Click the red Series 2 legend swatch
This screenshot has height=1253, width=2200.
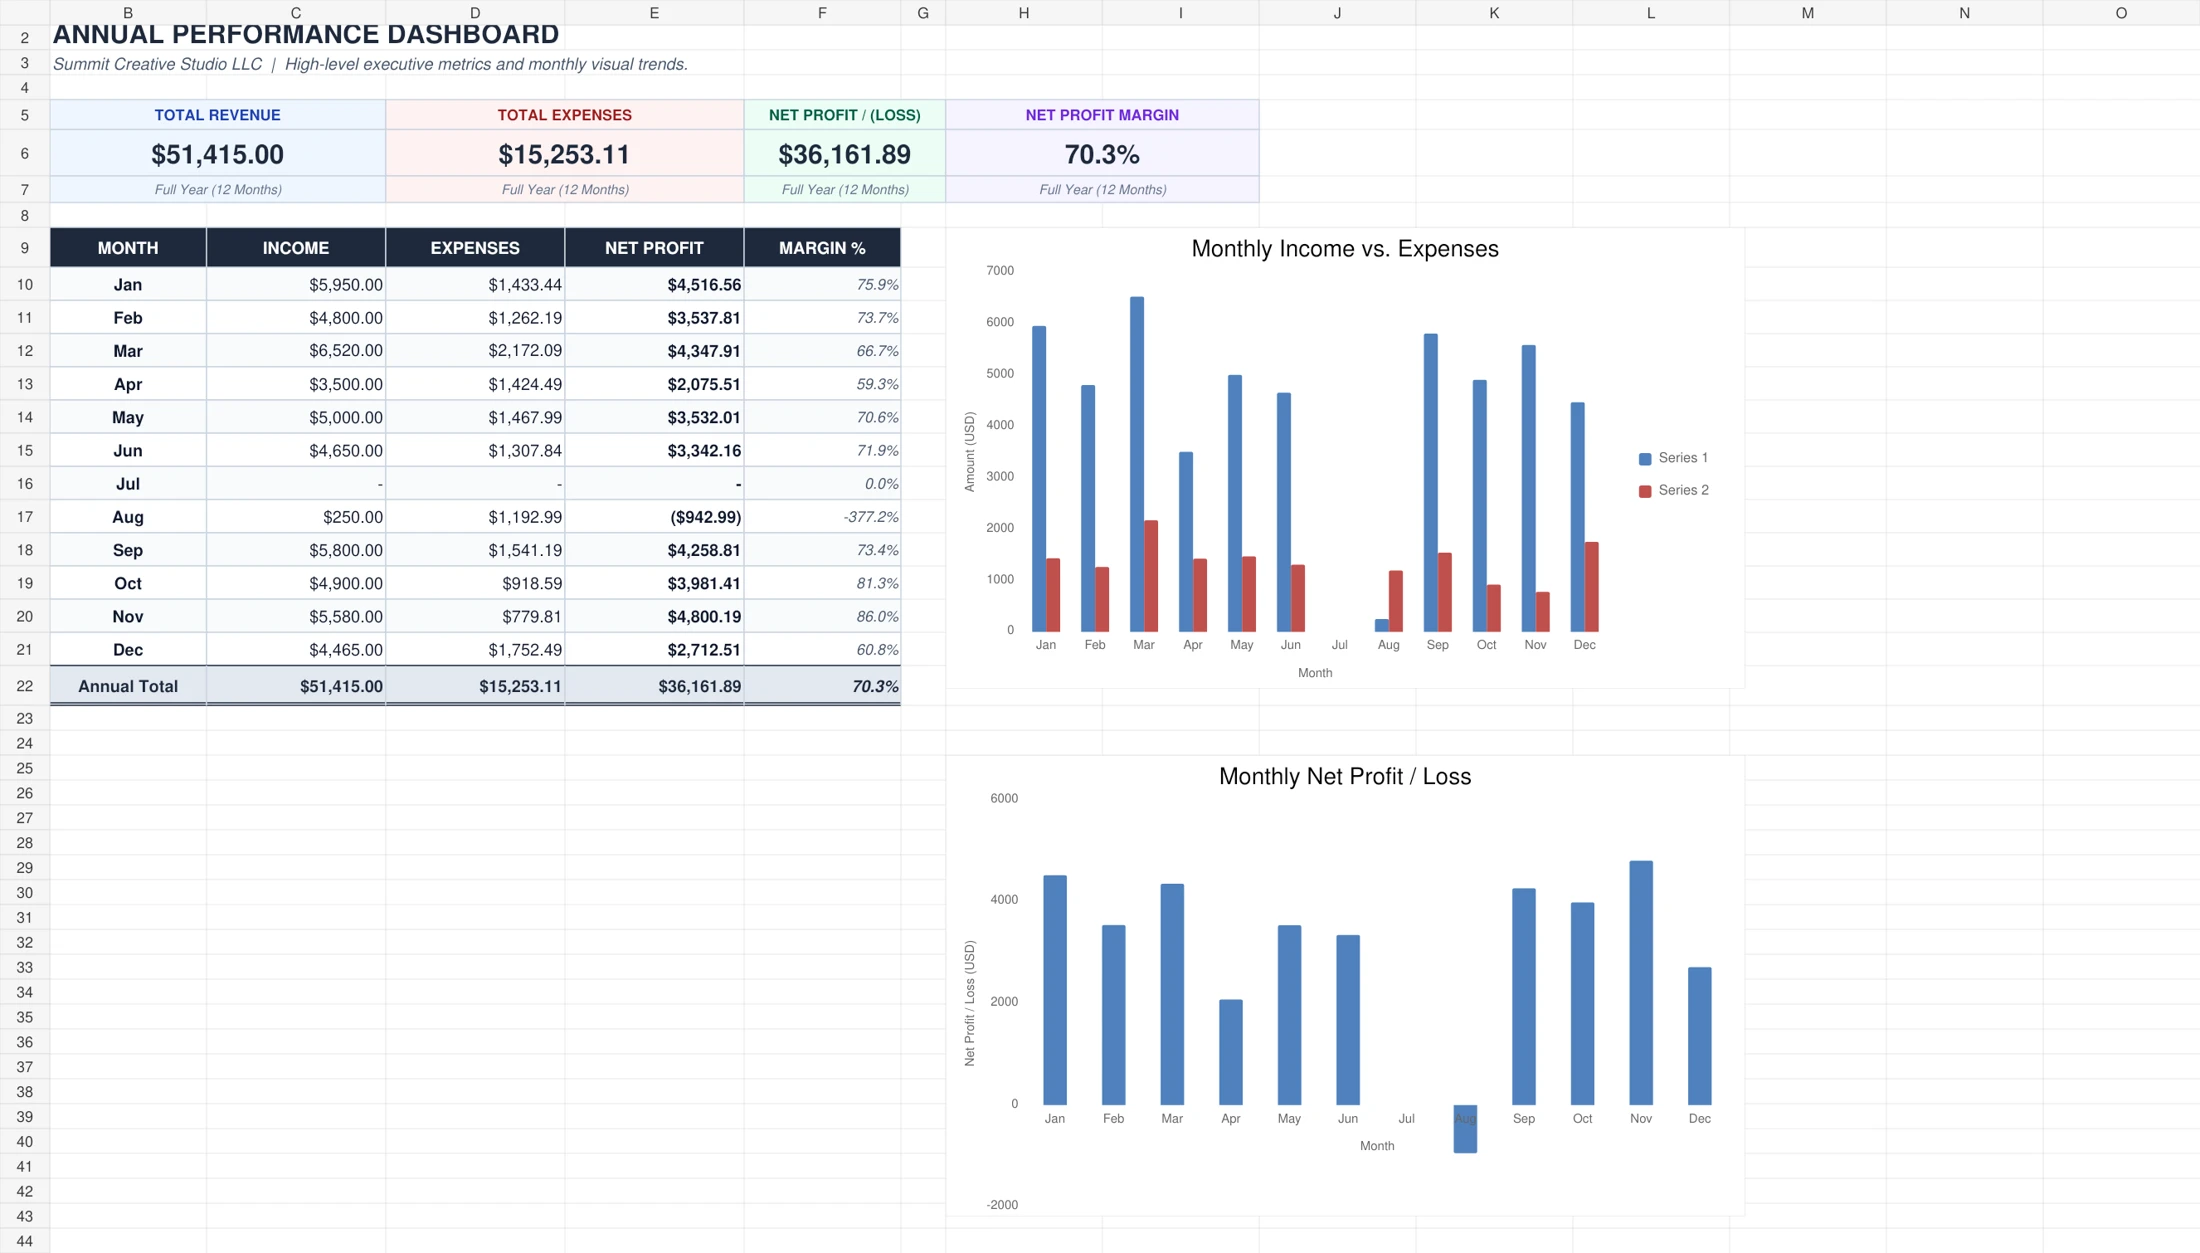pyautogui.click(x=1645, y=491)
